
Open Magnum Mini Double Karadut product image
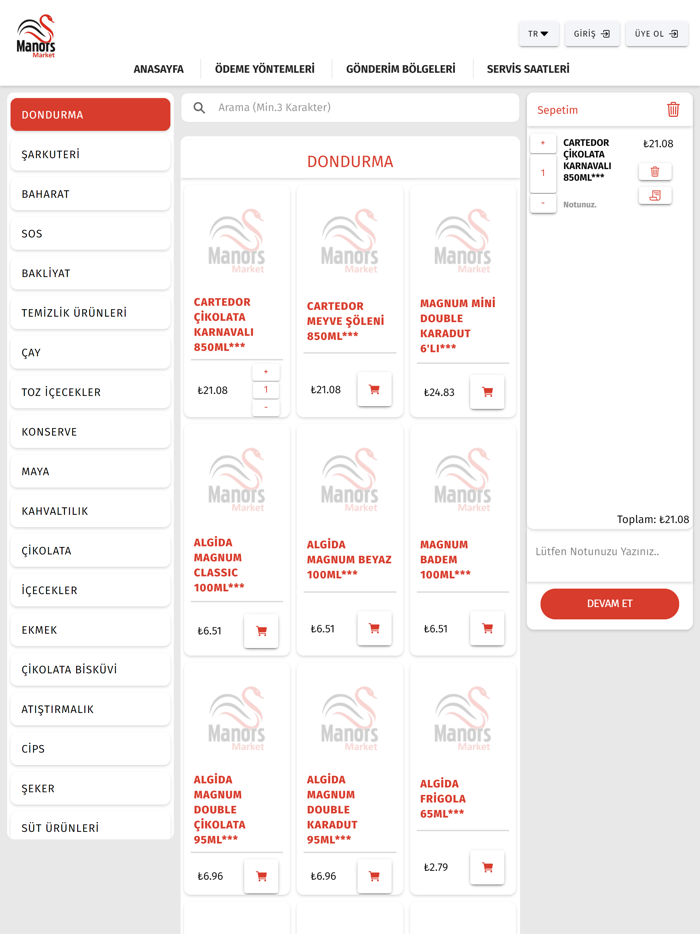click(x=463, y=241)
